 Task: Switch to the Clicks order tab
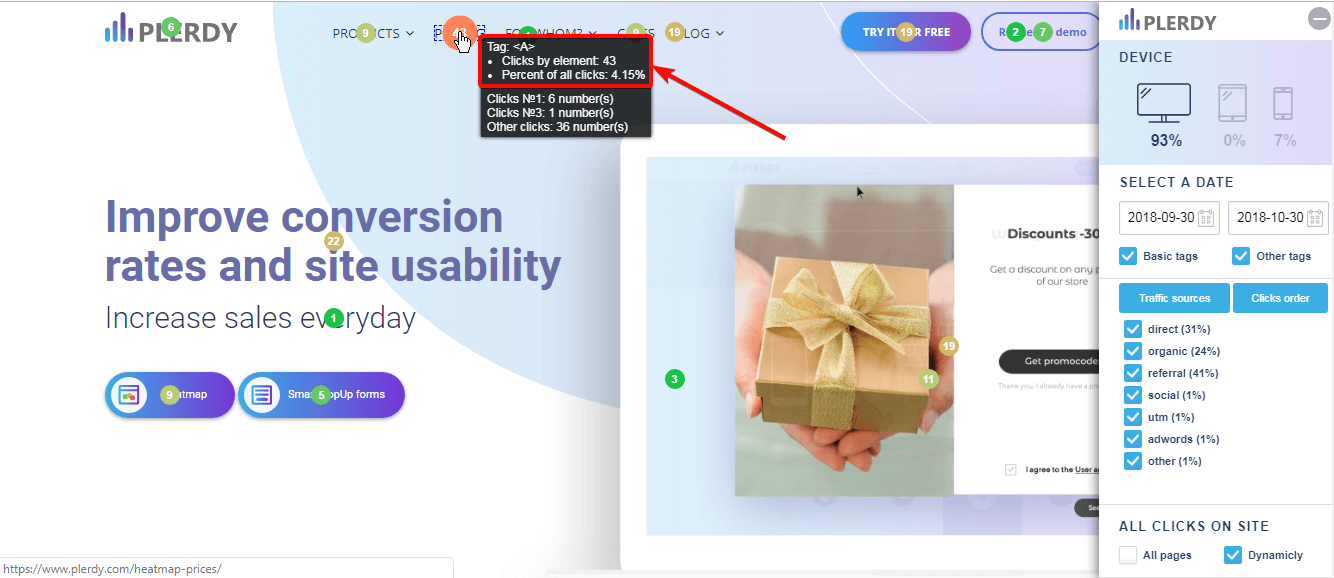(1280, 298)
